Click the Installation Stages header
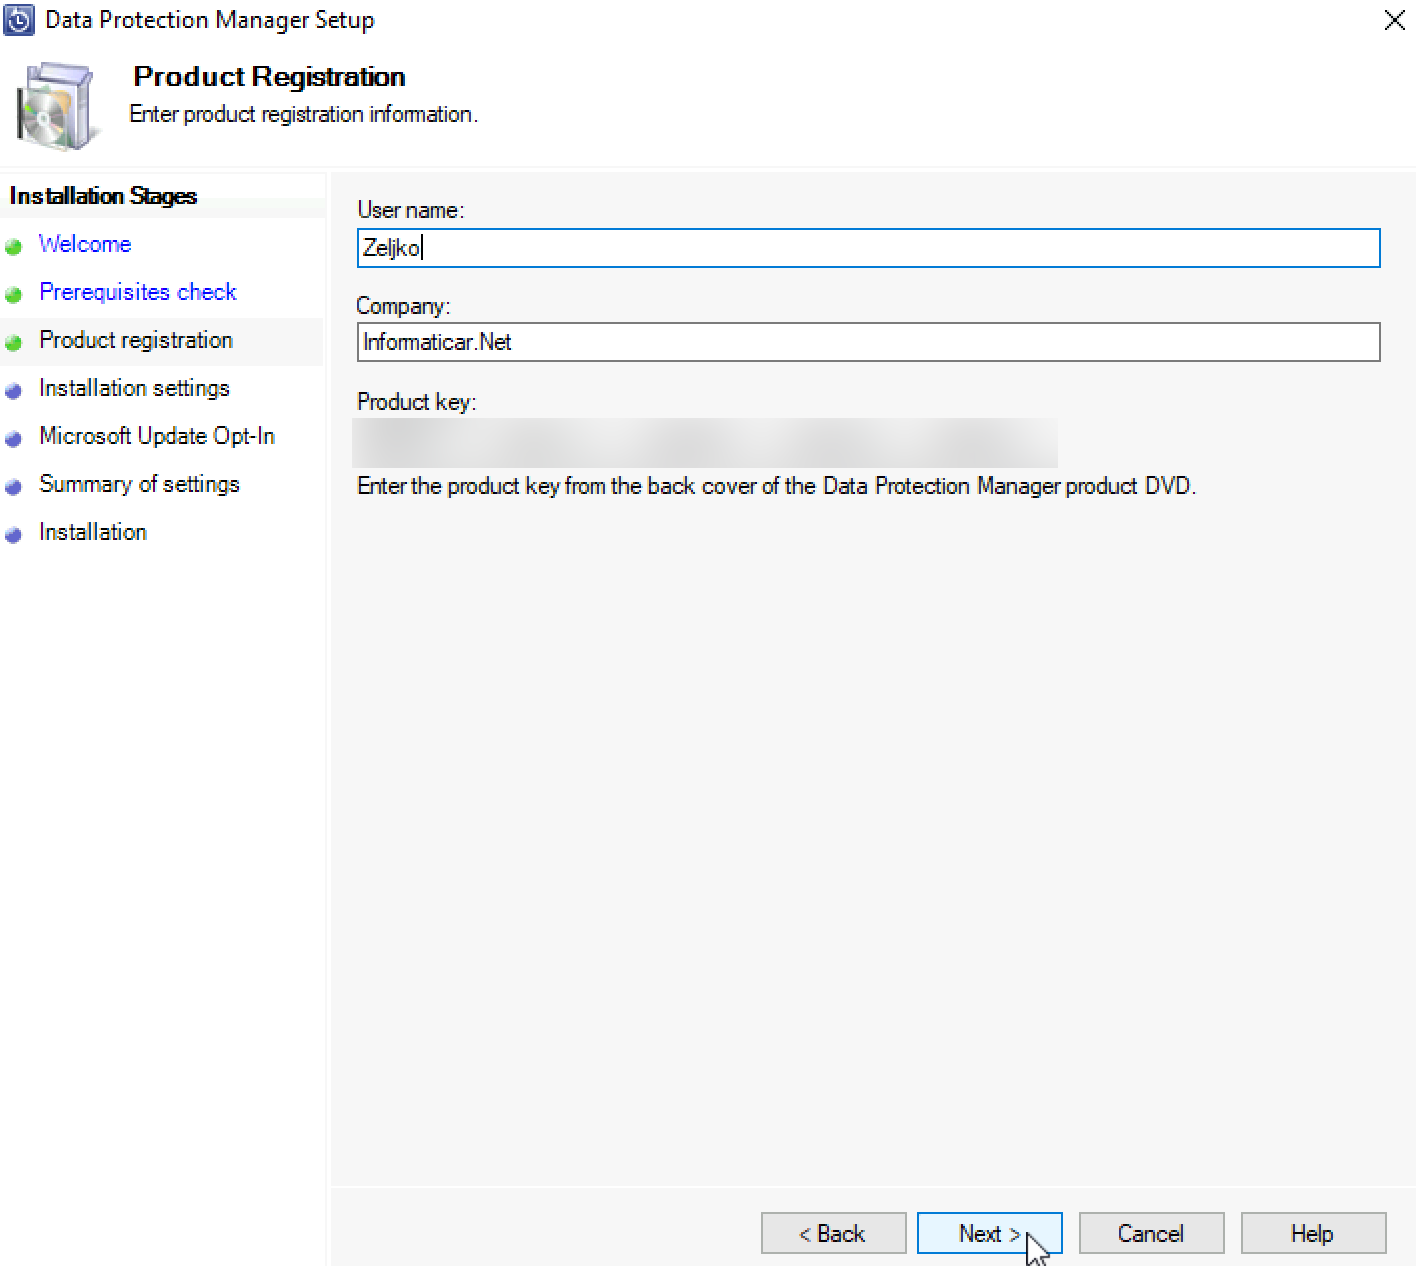Image resolution: width=1416 pixels, height=1266 pixels. coord(103,196)
